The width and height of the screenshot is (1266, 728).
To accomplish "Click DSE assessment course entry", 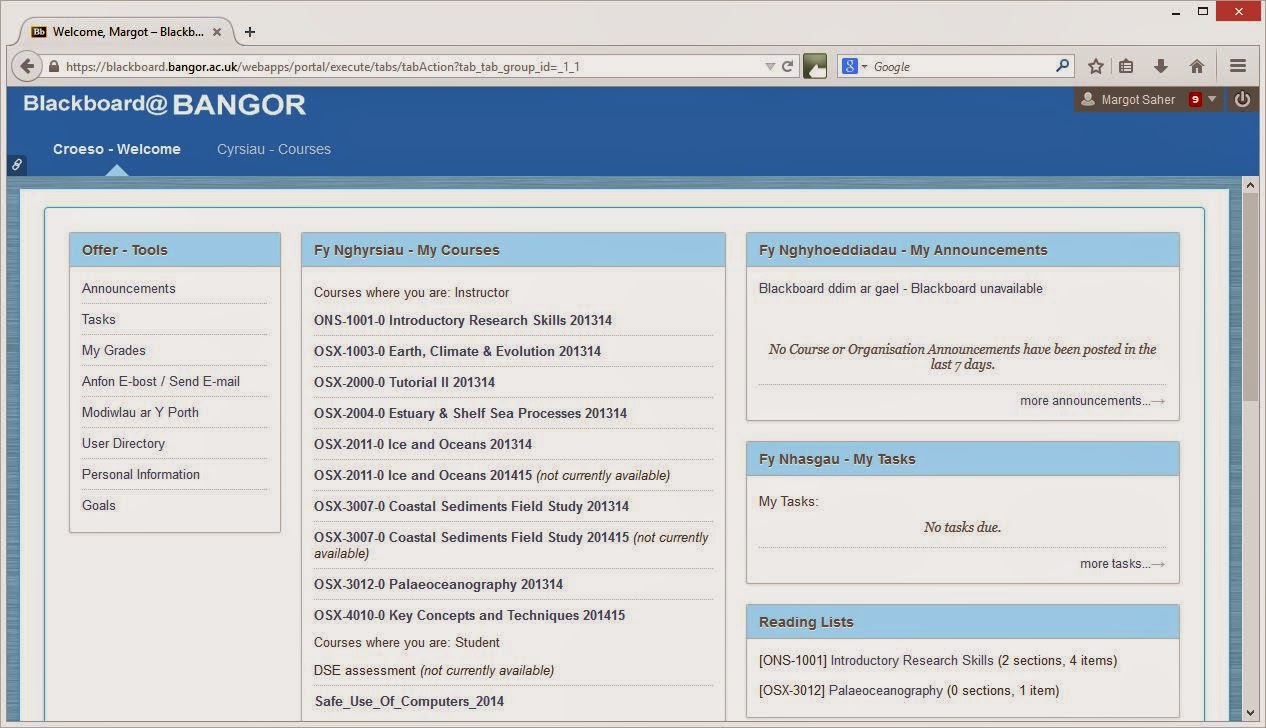I will click(365, 670).
